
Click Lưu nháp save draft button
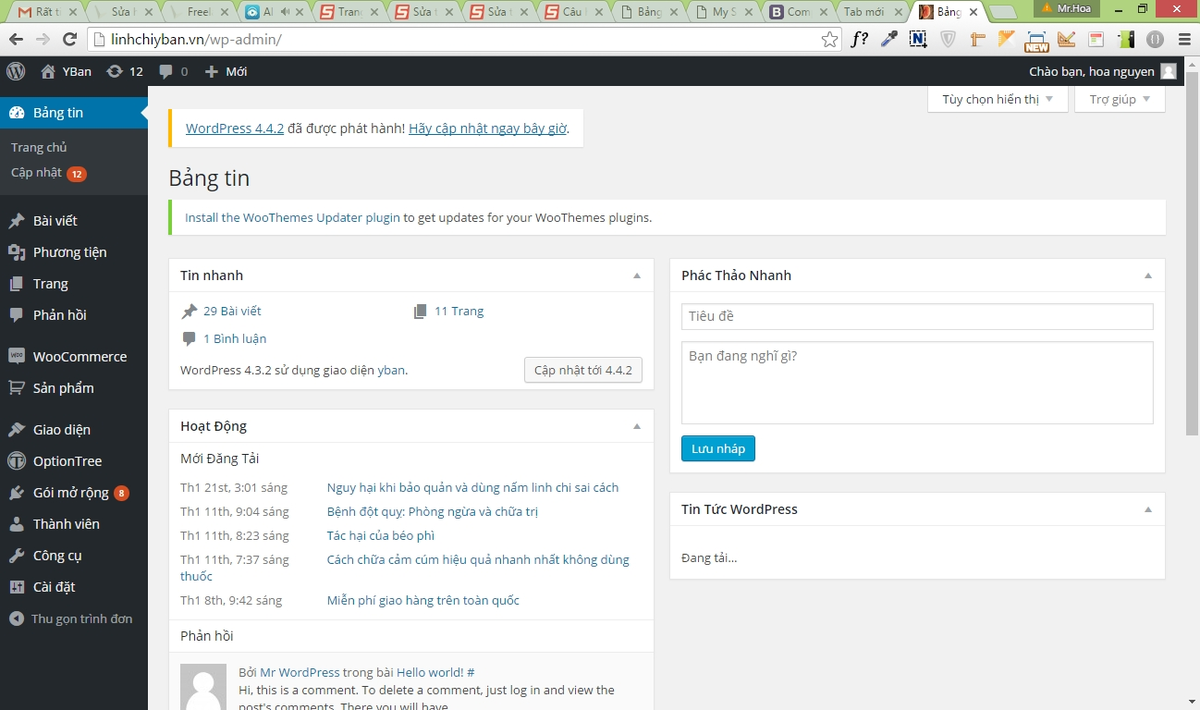[718, 449]
